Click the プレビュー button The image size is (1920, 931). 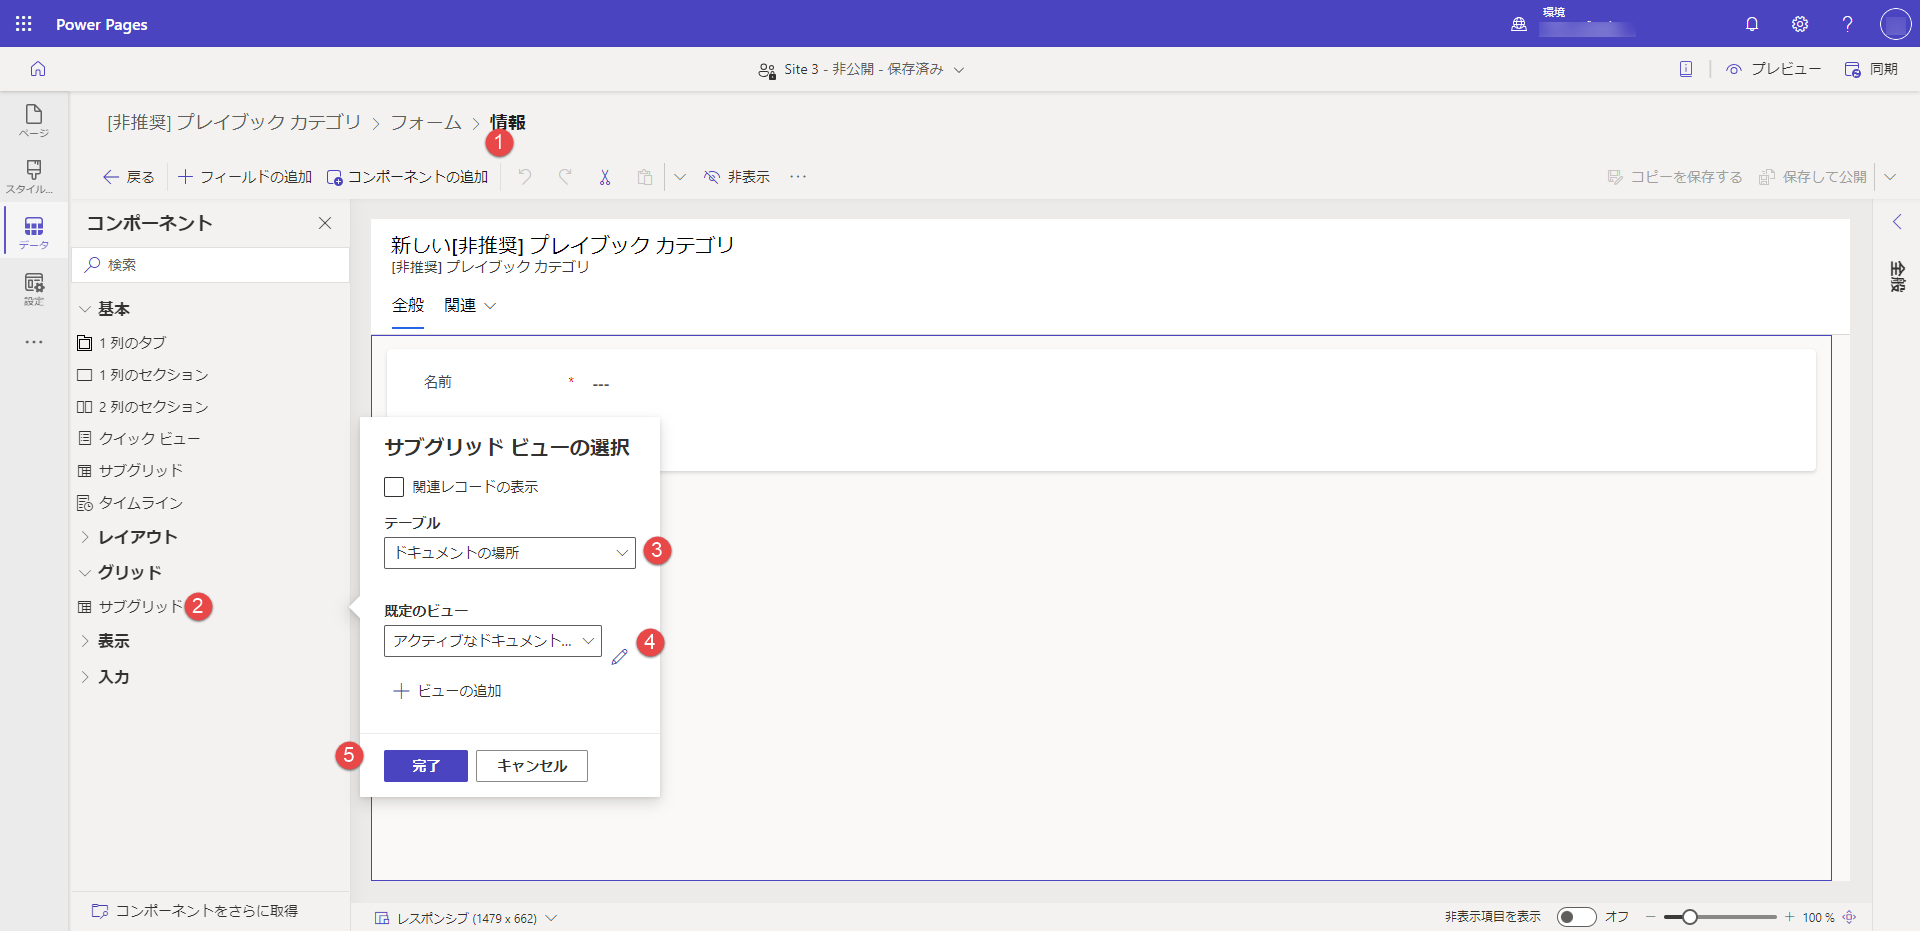(x=1773, y=69)
